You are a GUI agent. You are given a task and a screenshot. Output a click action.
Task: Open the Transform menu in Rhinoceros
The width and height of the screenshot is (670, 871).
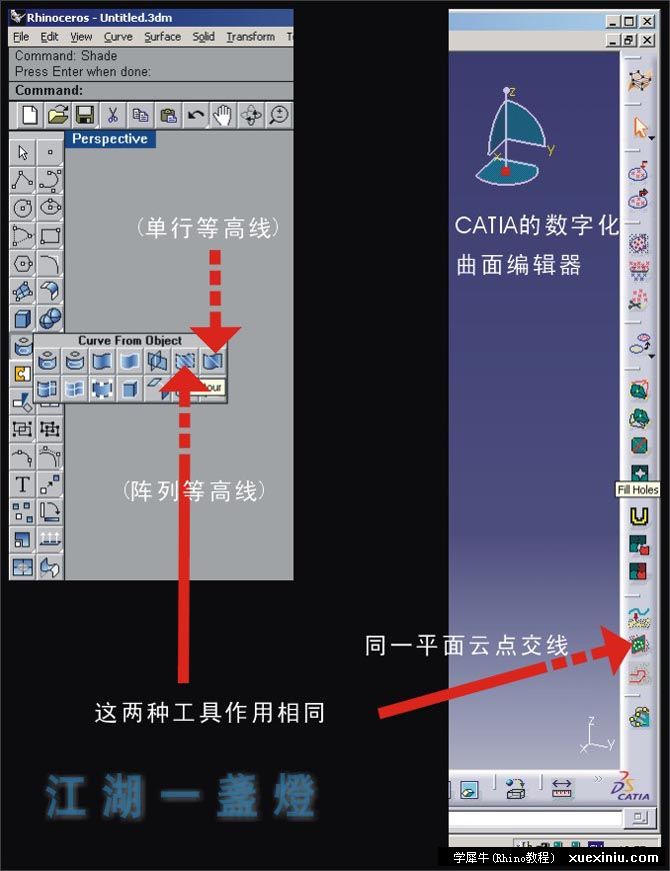click(x=251, y=37)
